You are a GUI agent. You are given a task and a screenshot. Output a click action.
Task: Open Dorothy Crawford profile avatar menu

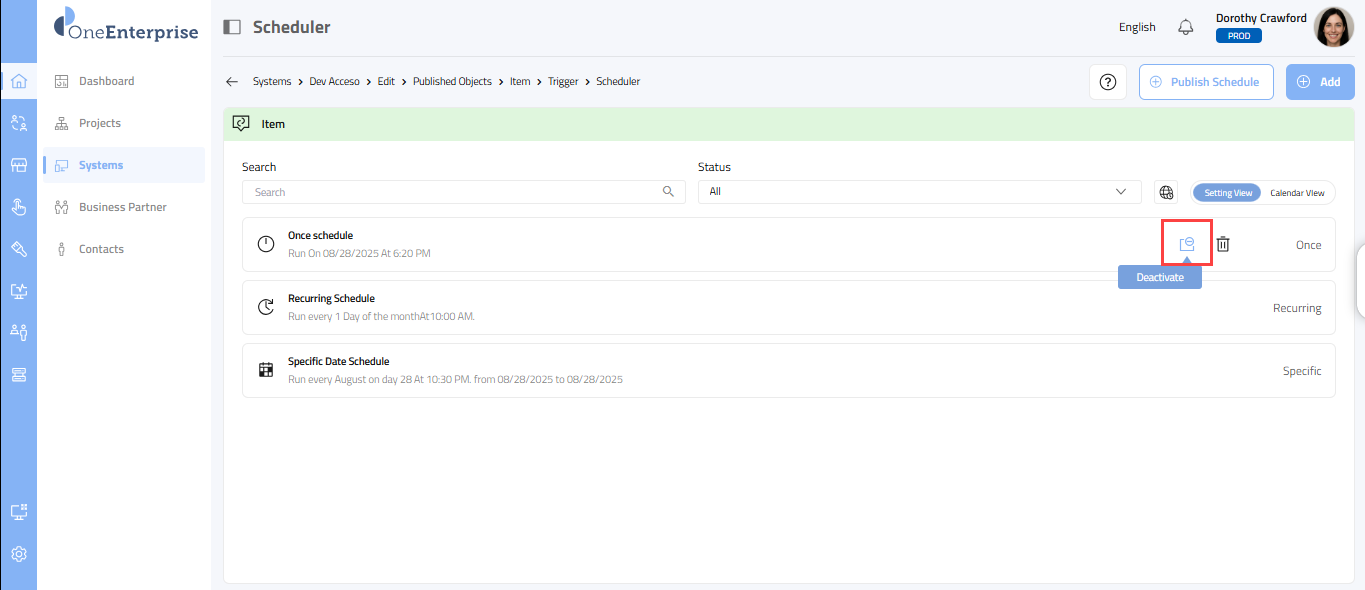(x=1333, y=27)
